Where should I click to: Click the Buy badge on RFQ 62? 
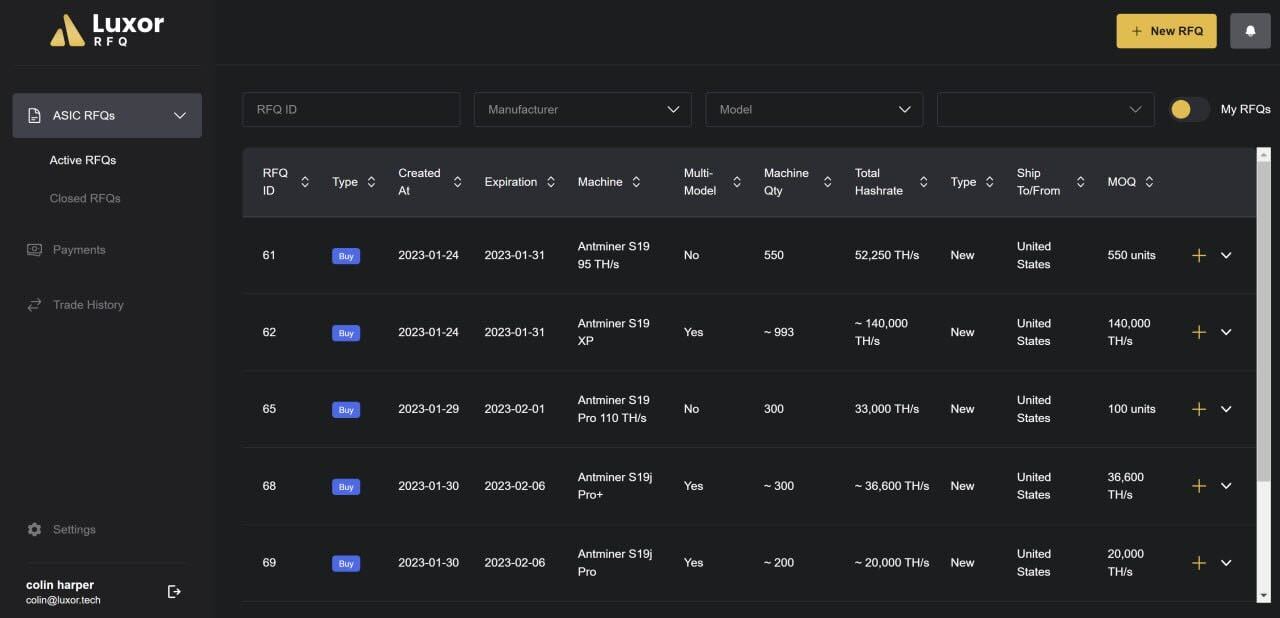(346, 332)
